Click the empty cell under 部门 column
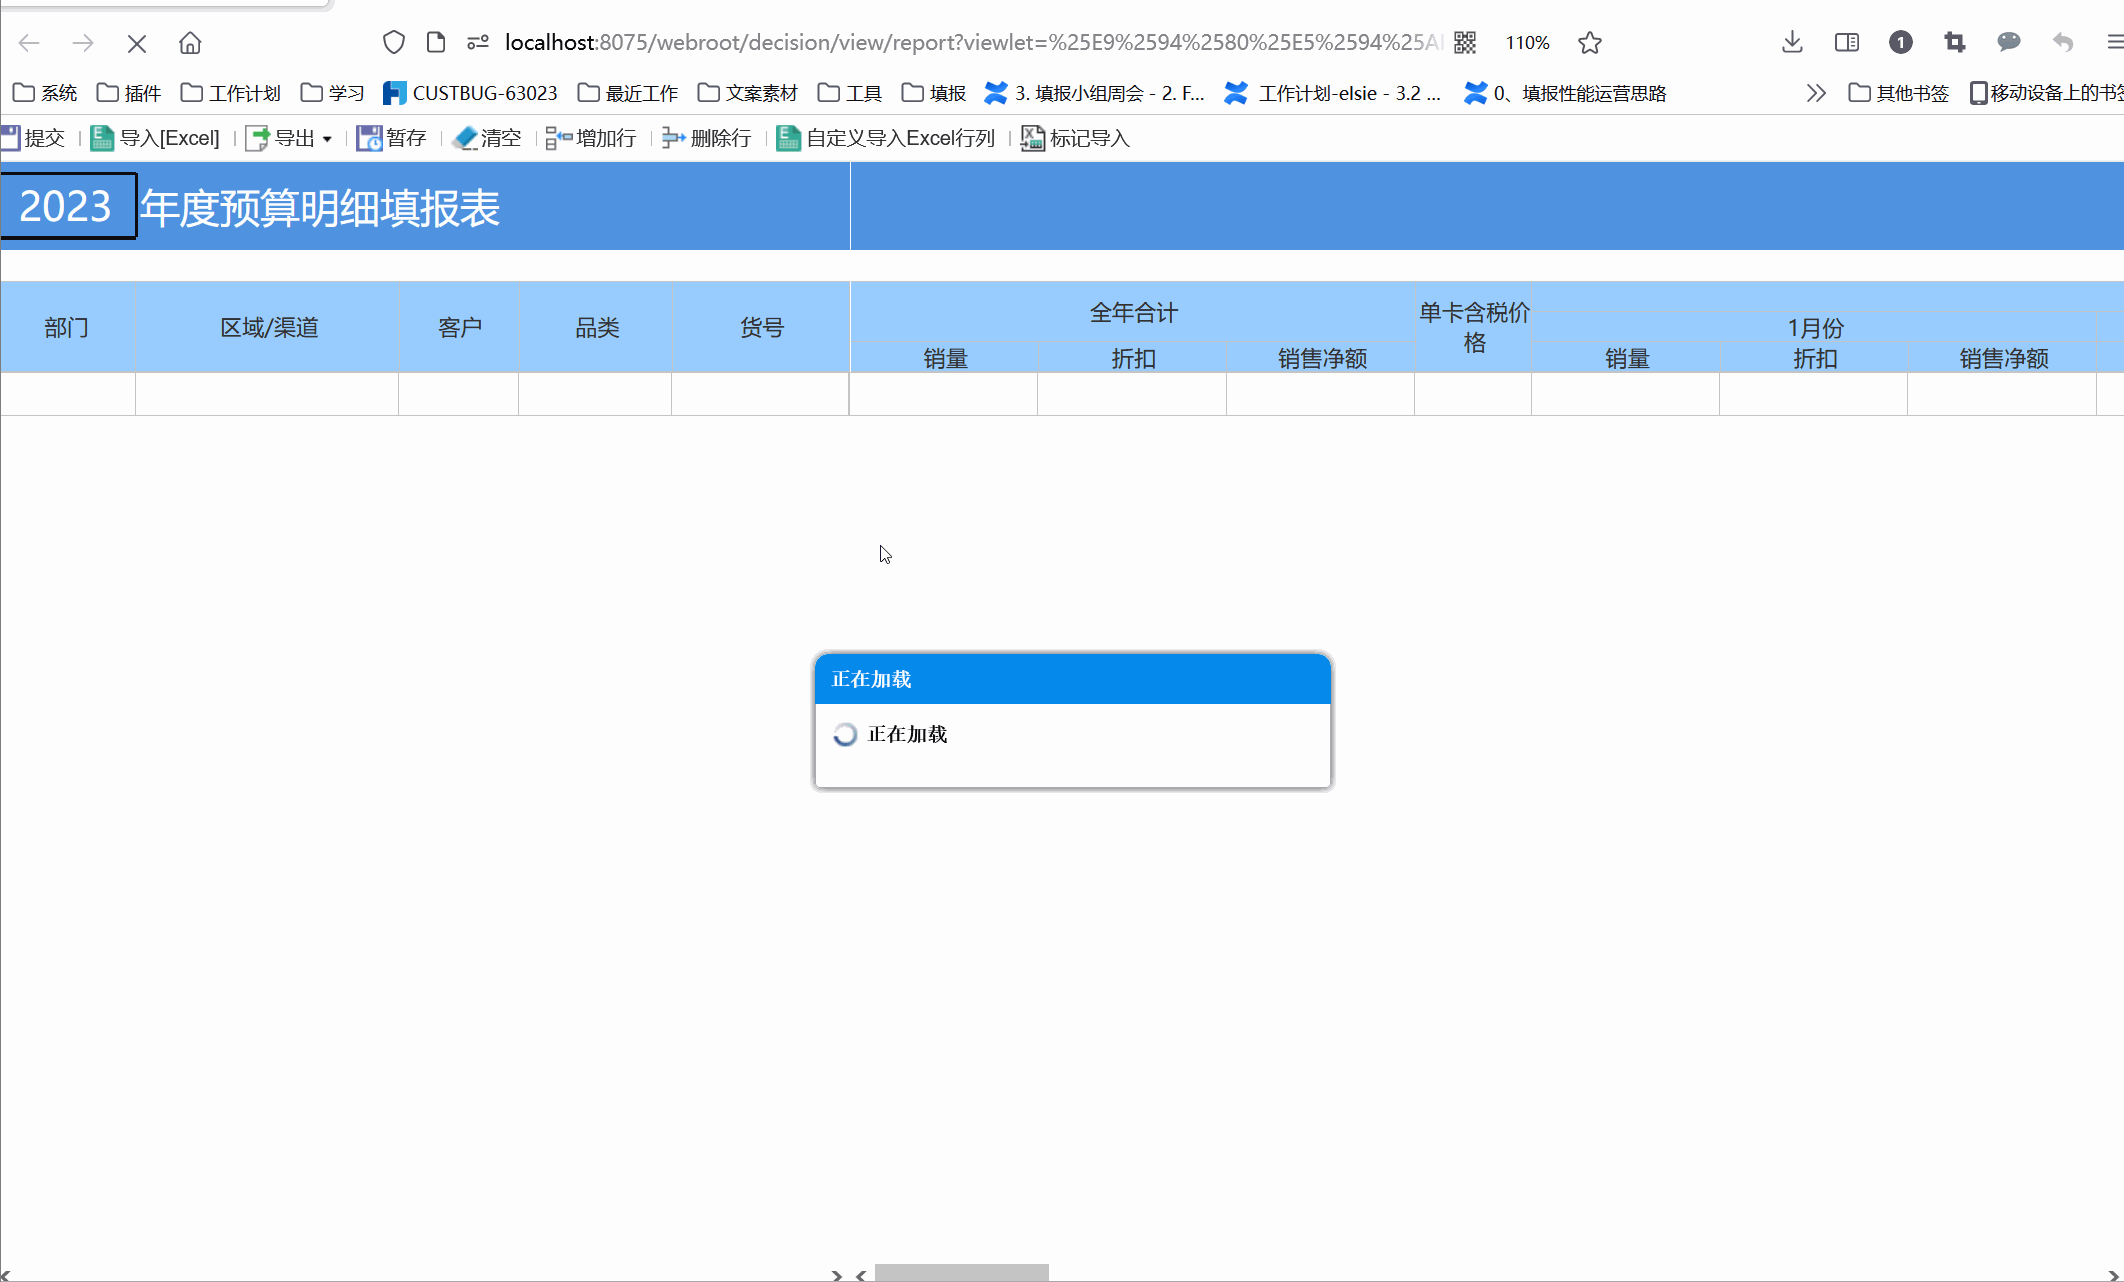The image size is (2124, 1282). (x=67, y=394)
